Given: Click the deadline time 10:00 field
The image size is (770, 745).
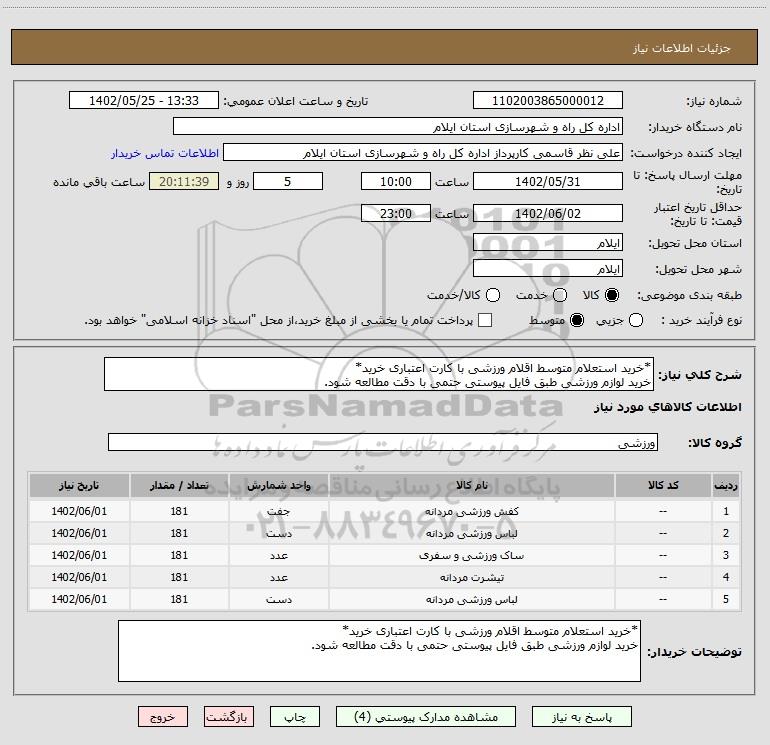Looking at the screenshot, I should coord(396,181).
